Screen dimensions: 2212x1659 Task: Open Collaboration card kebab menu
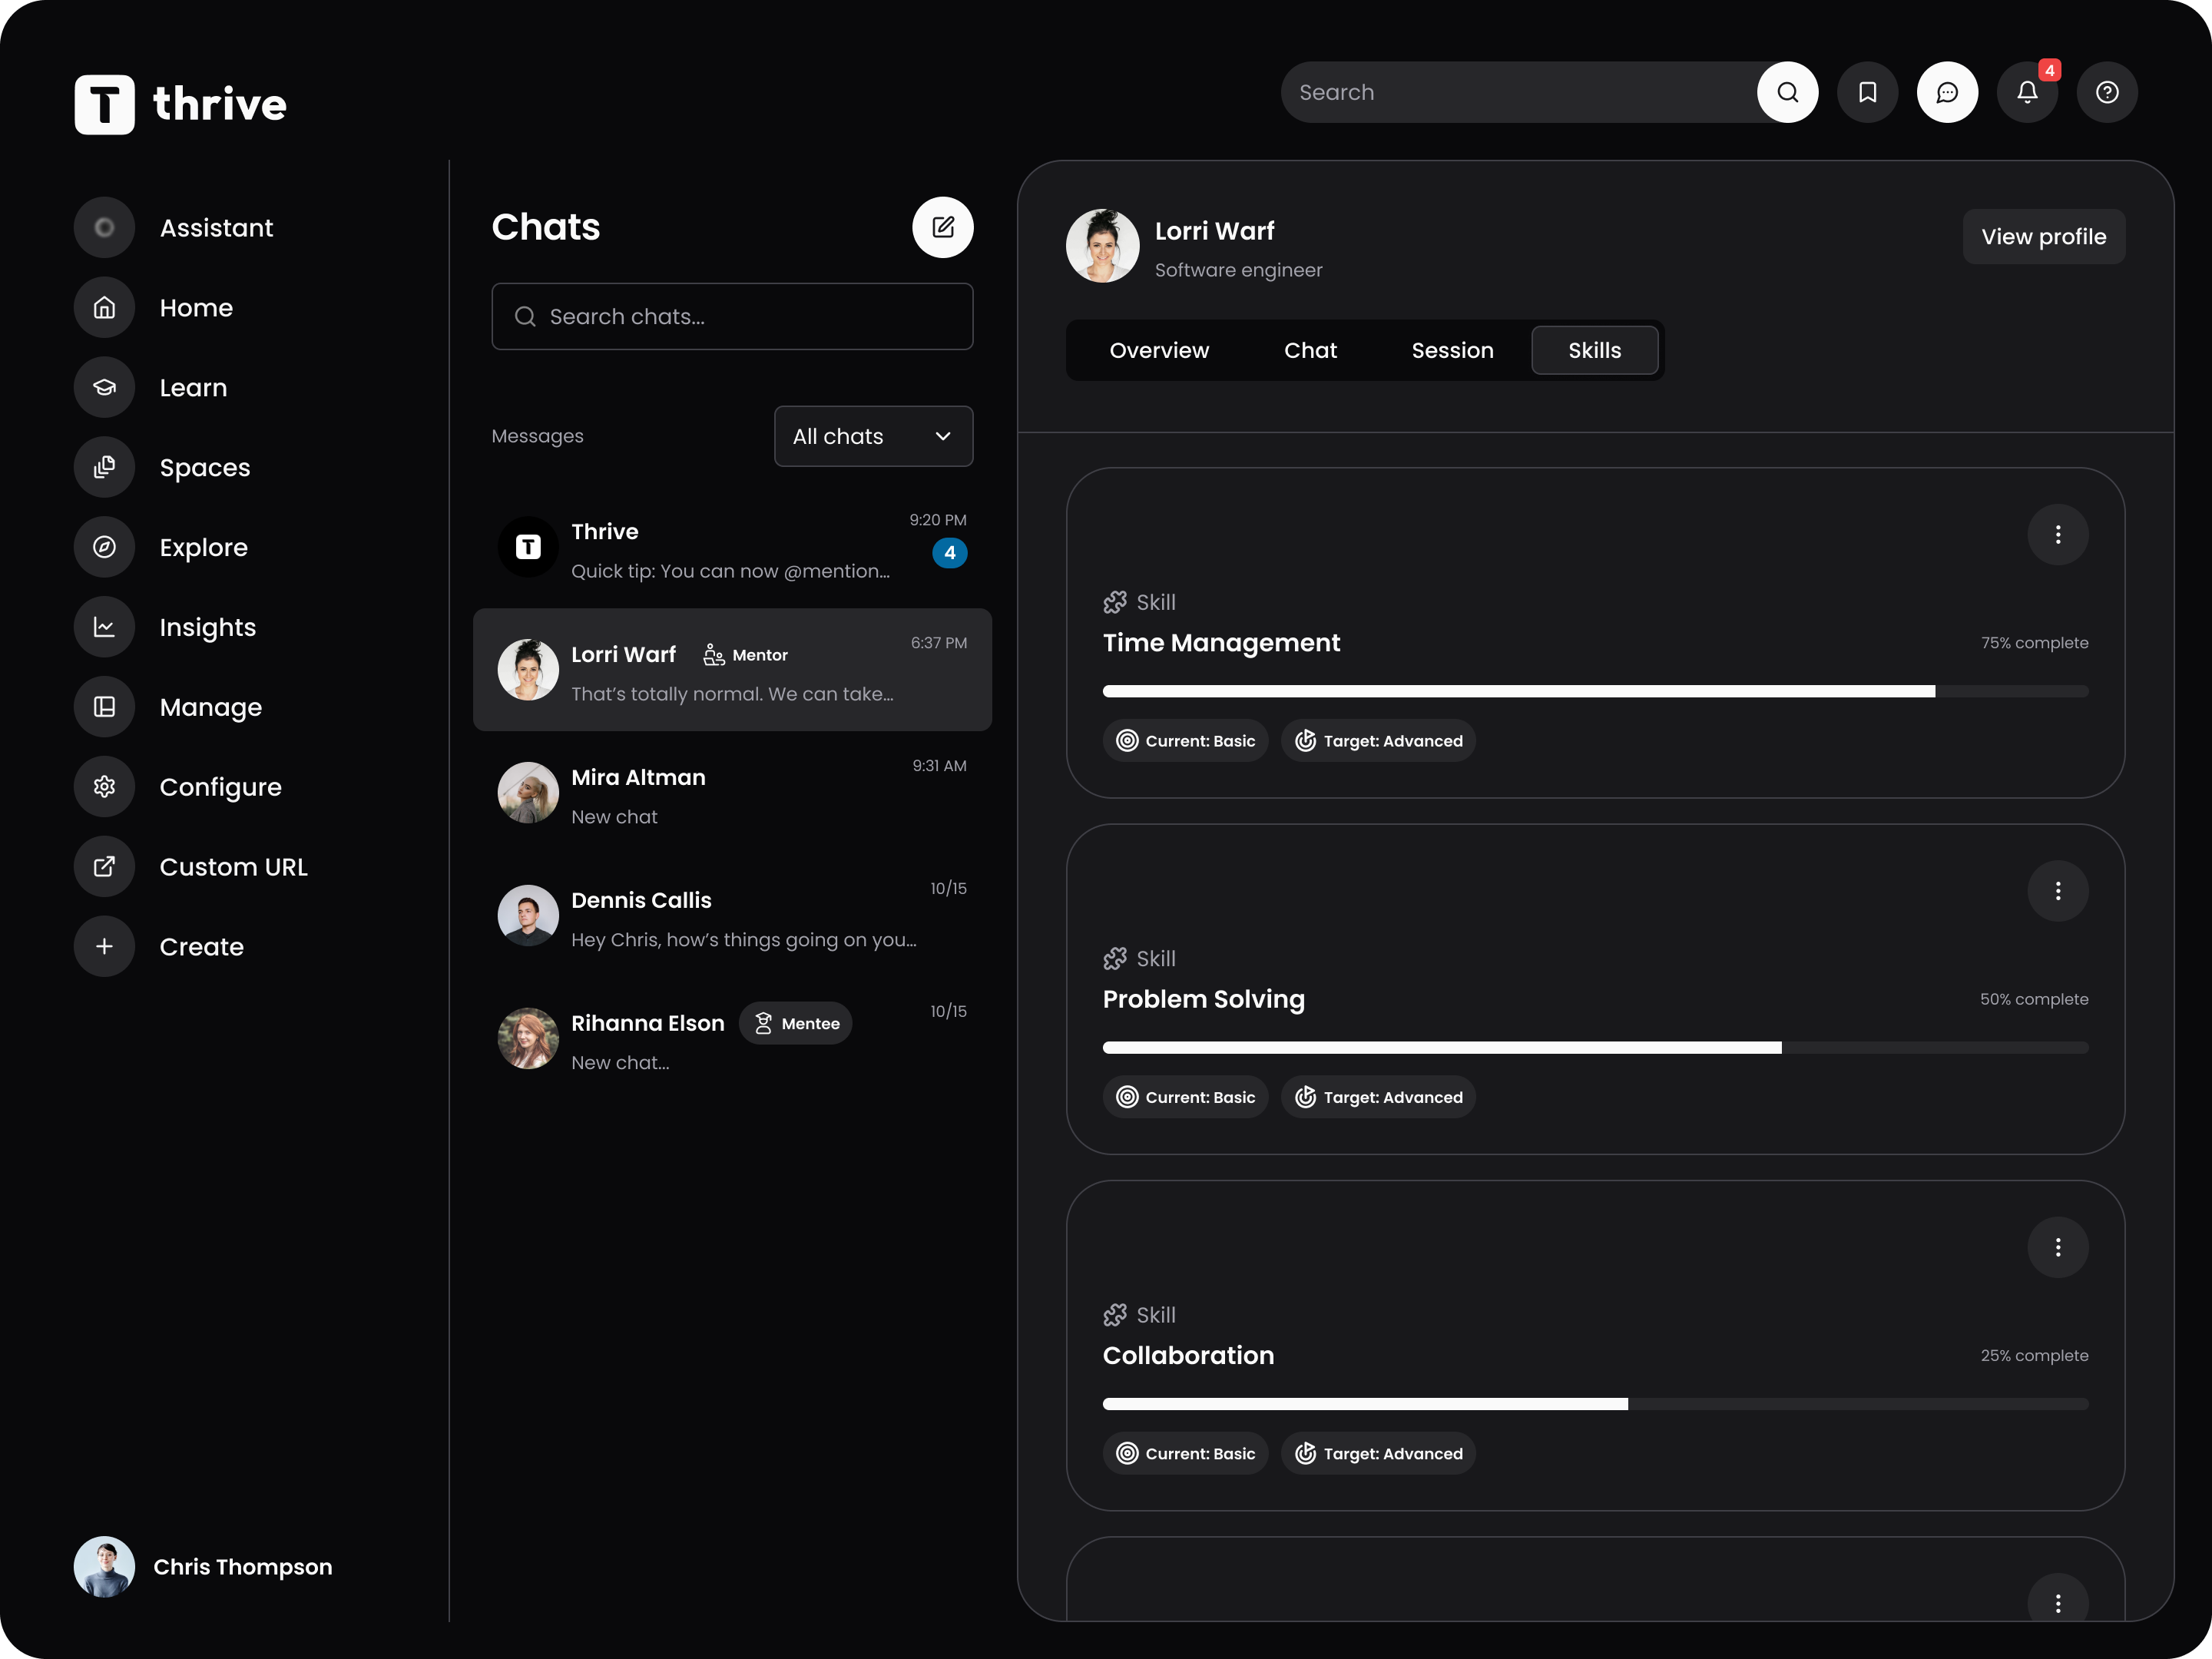point(2057,1247)
